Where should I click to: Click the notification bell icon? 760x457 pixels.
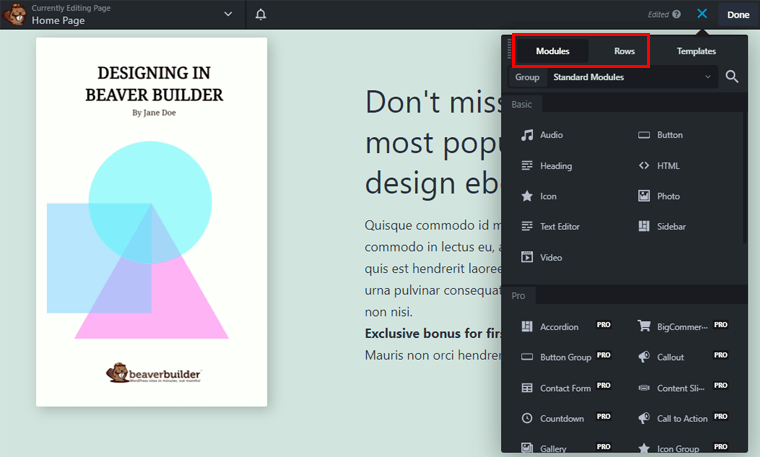(x=261, y=15)
